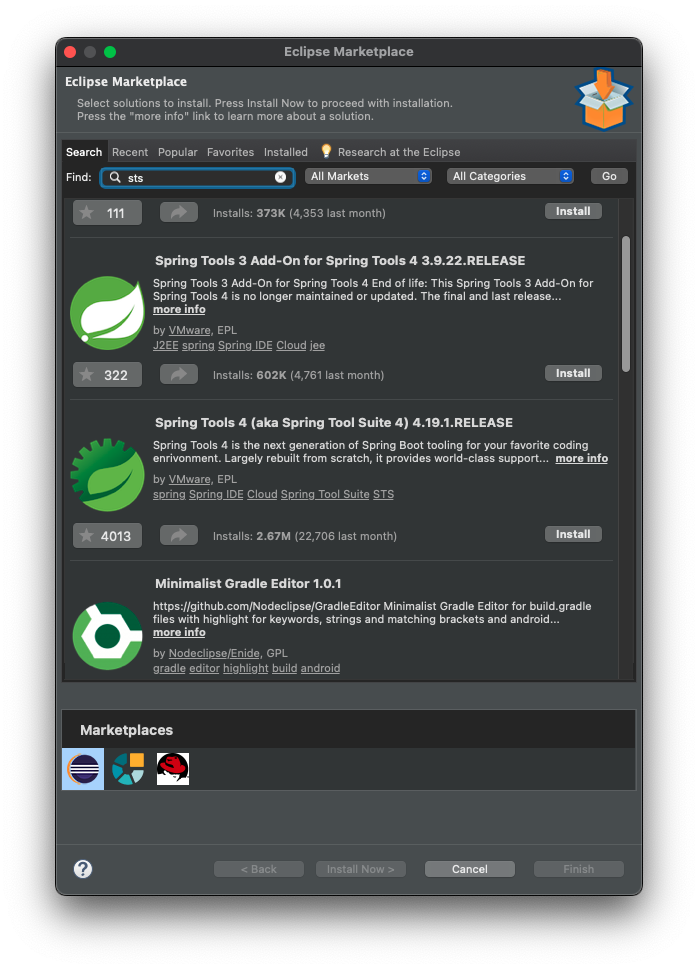
Task: Open more info for Minimalist Gradle Editor
Action: [x=179, y=632]
